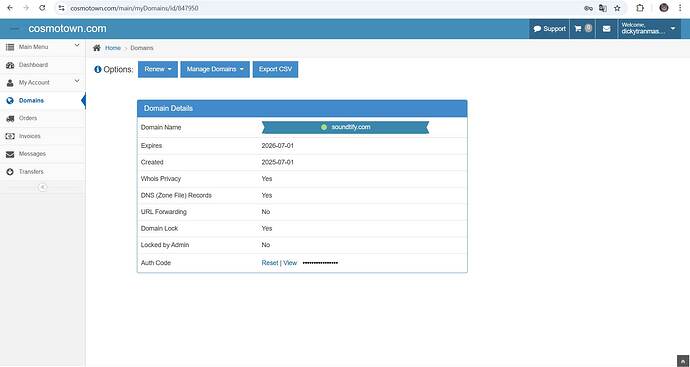The height and width of the screenshot is (367, 690).
Task: Click the masked Auth Code dots
Action: [320, 263]
